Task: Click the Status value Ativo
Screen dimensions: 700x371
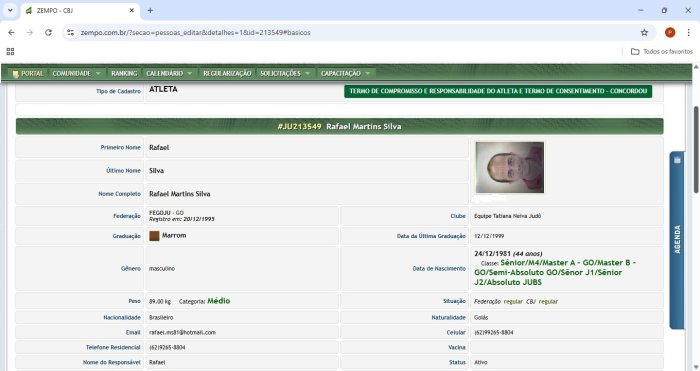Action: (x=481, y=363)
